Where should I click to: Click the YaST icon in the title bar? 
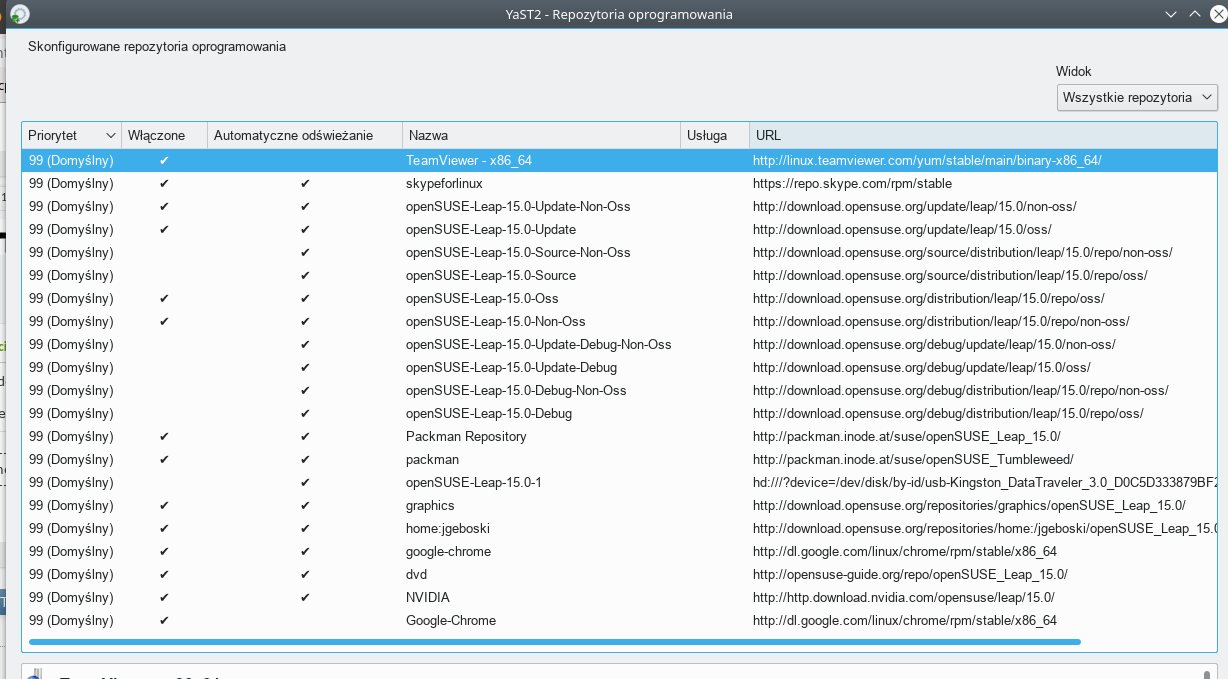click(x=19, y=14)
